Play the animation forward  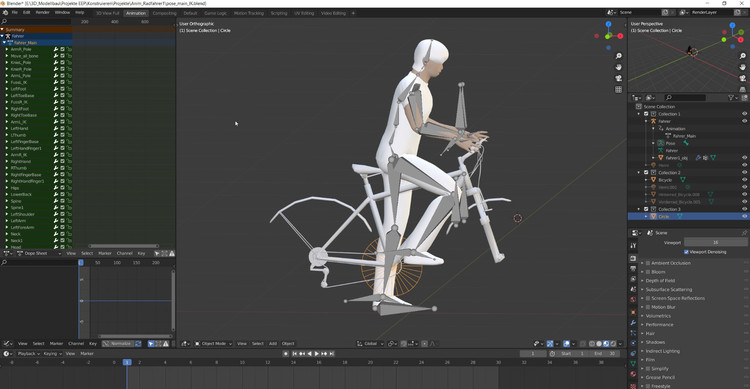[316, 354]
